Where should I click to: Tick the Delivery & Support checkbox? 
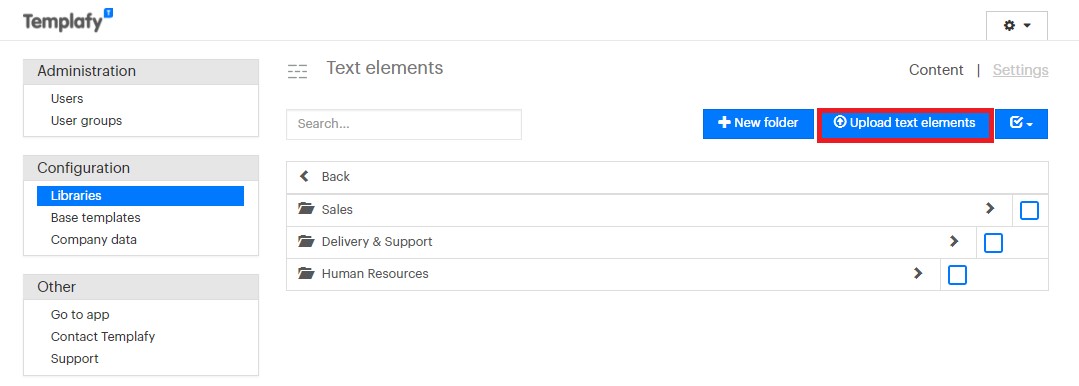tap(993, 243)
